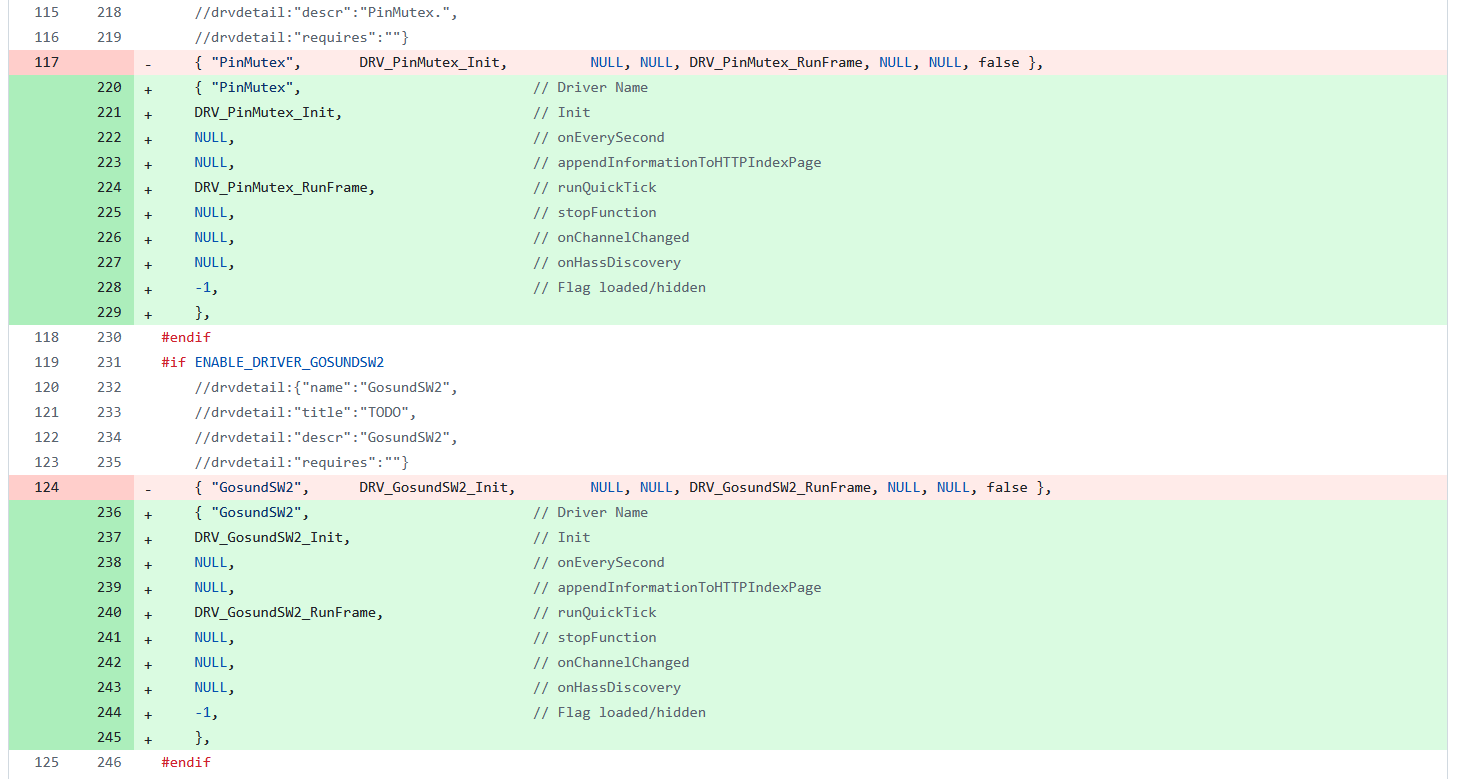The width and height of the screenshot is (1472, 779).
Task: Click new line number 231
Action: [x=109, y=362]
